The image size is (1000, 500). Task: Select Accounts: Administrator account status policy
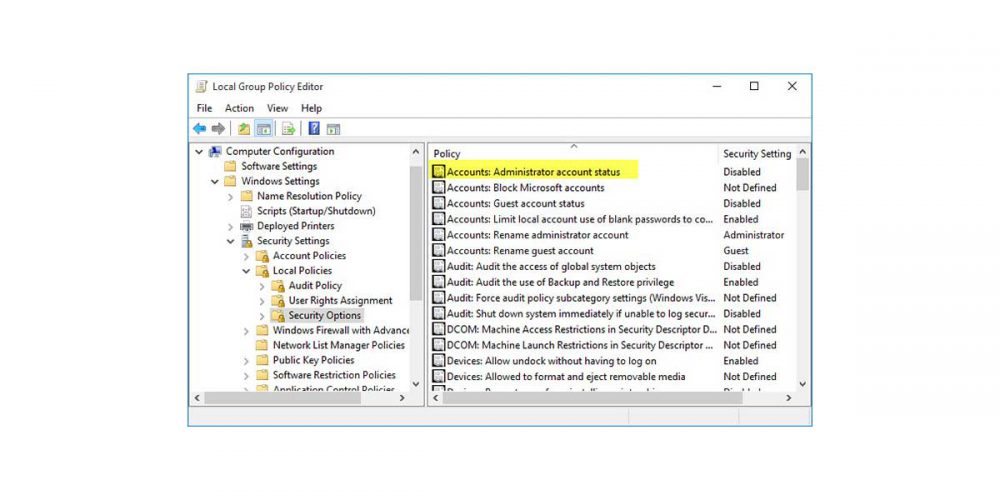point(533,172)
